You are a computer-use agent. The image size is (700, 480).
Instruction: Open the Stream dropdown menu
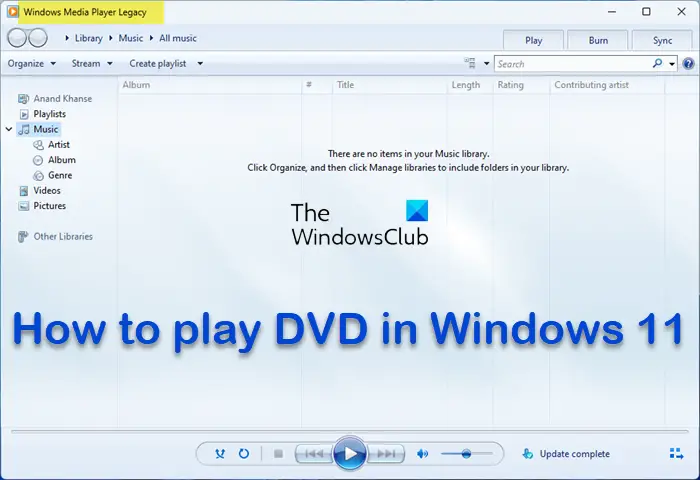pos(92,63)
